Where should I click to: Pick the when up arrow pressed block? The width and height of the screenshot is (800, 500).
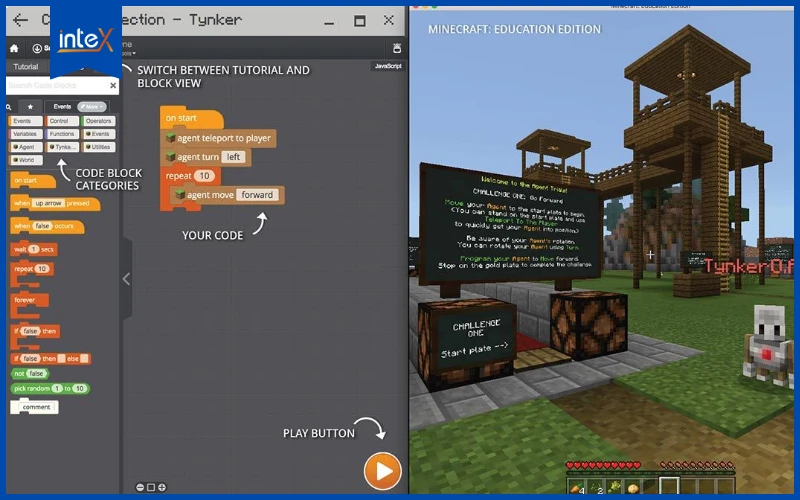(55, 203)
